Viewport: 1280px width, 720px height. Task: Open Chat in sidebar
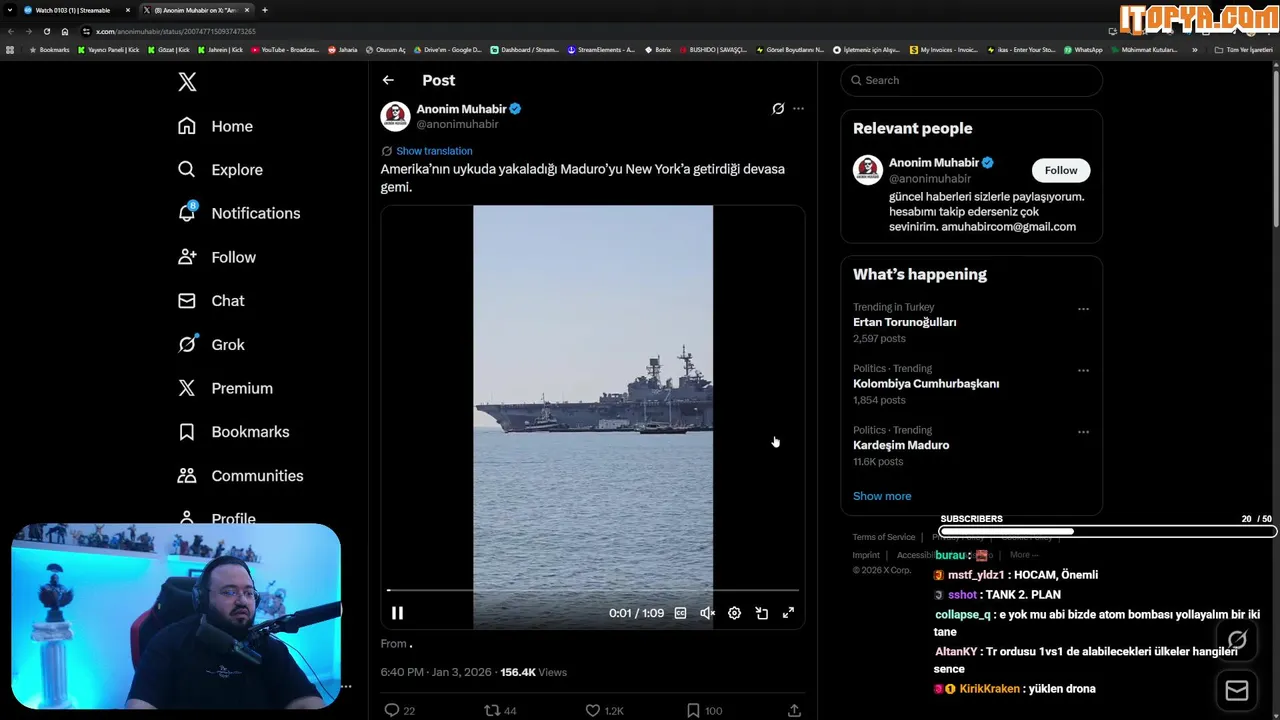[211, 301]
